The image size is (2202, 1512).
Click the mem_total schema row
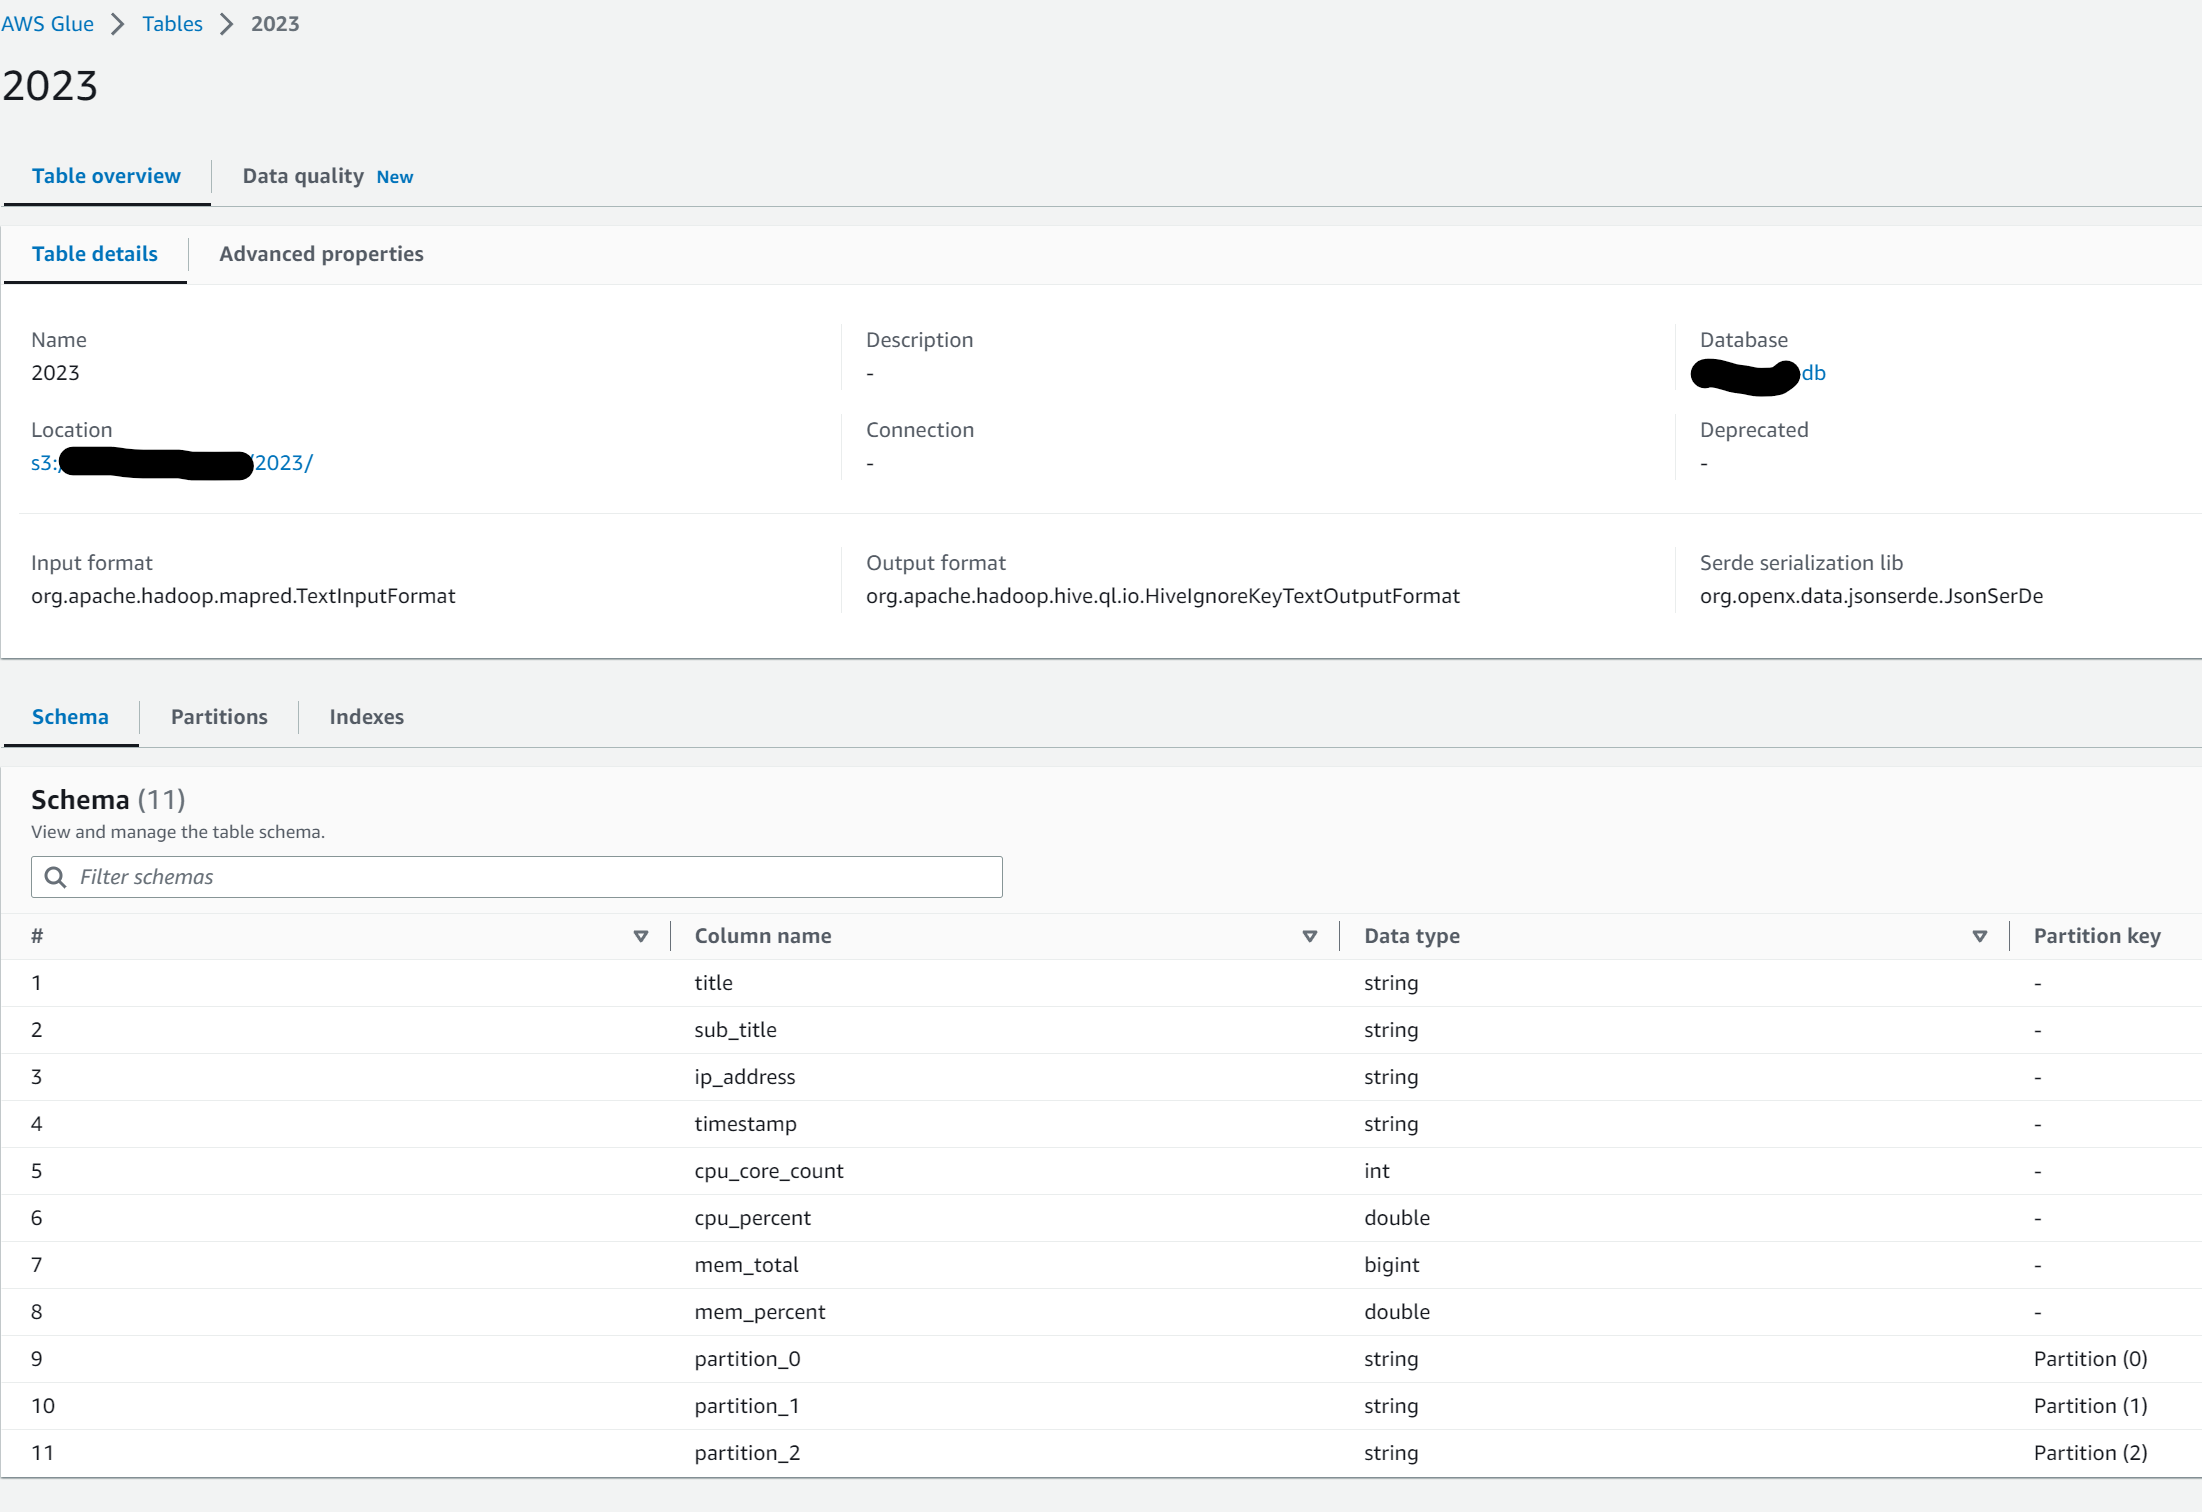tap(746, 1265)
